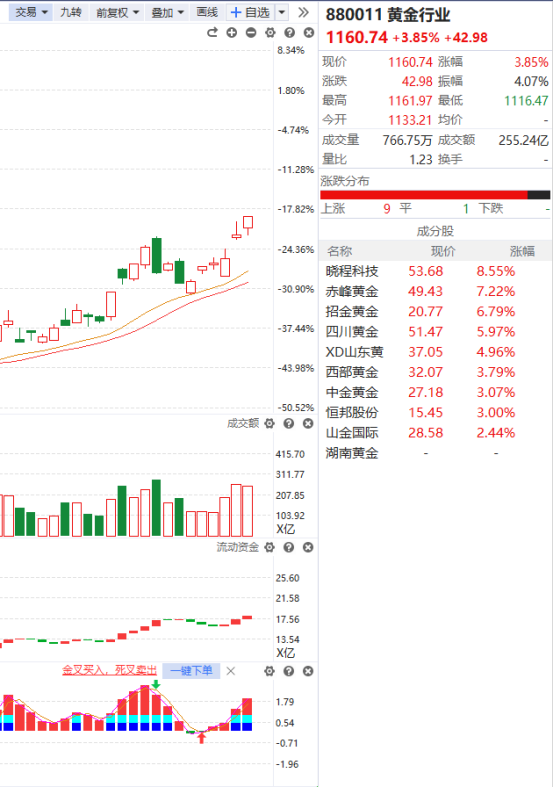Select the 九转 toolbar item
The width and height of the screenshot is (554, 787).
(71, 13)
